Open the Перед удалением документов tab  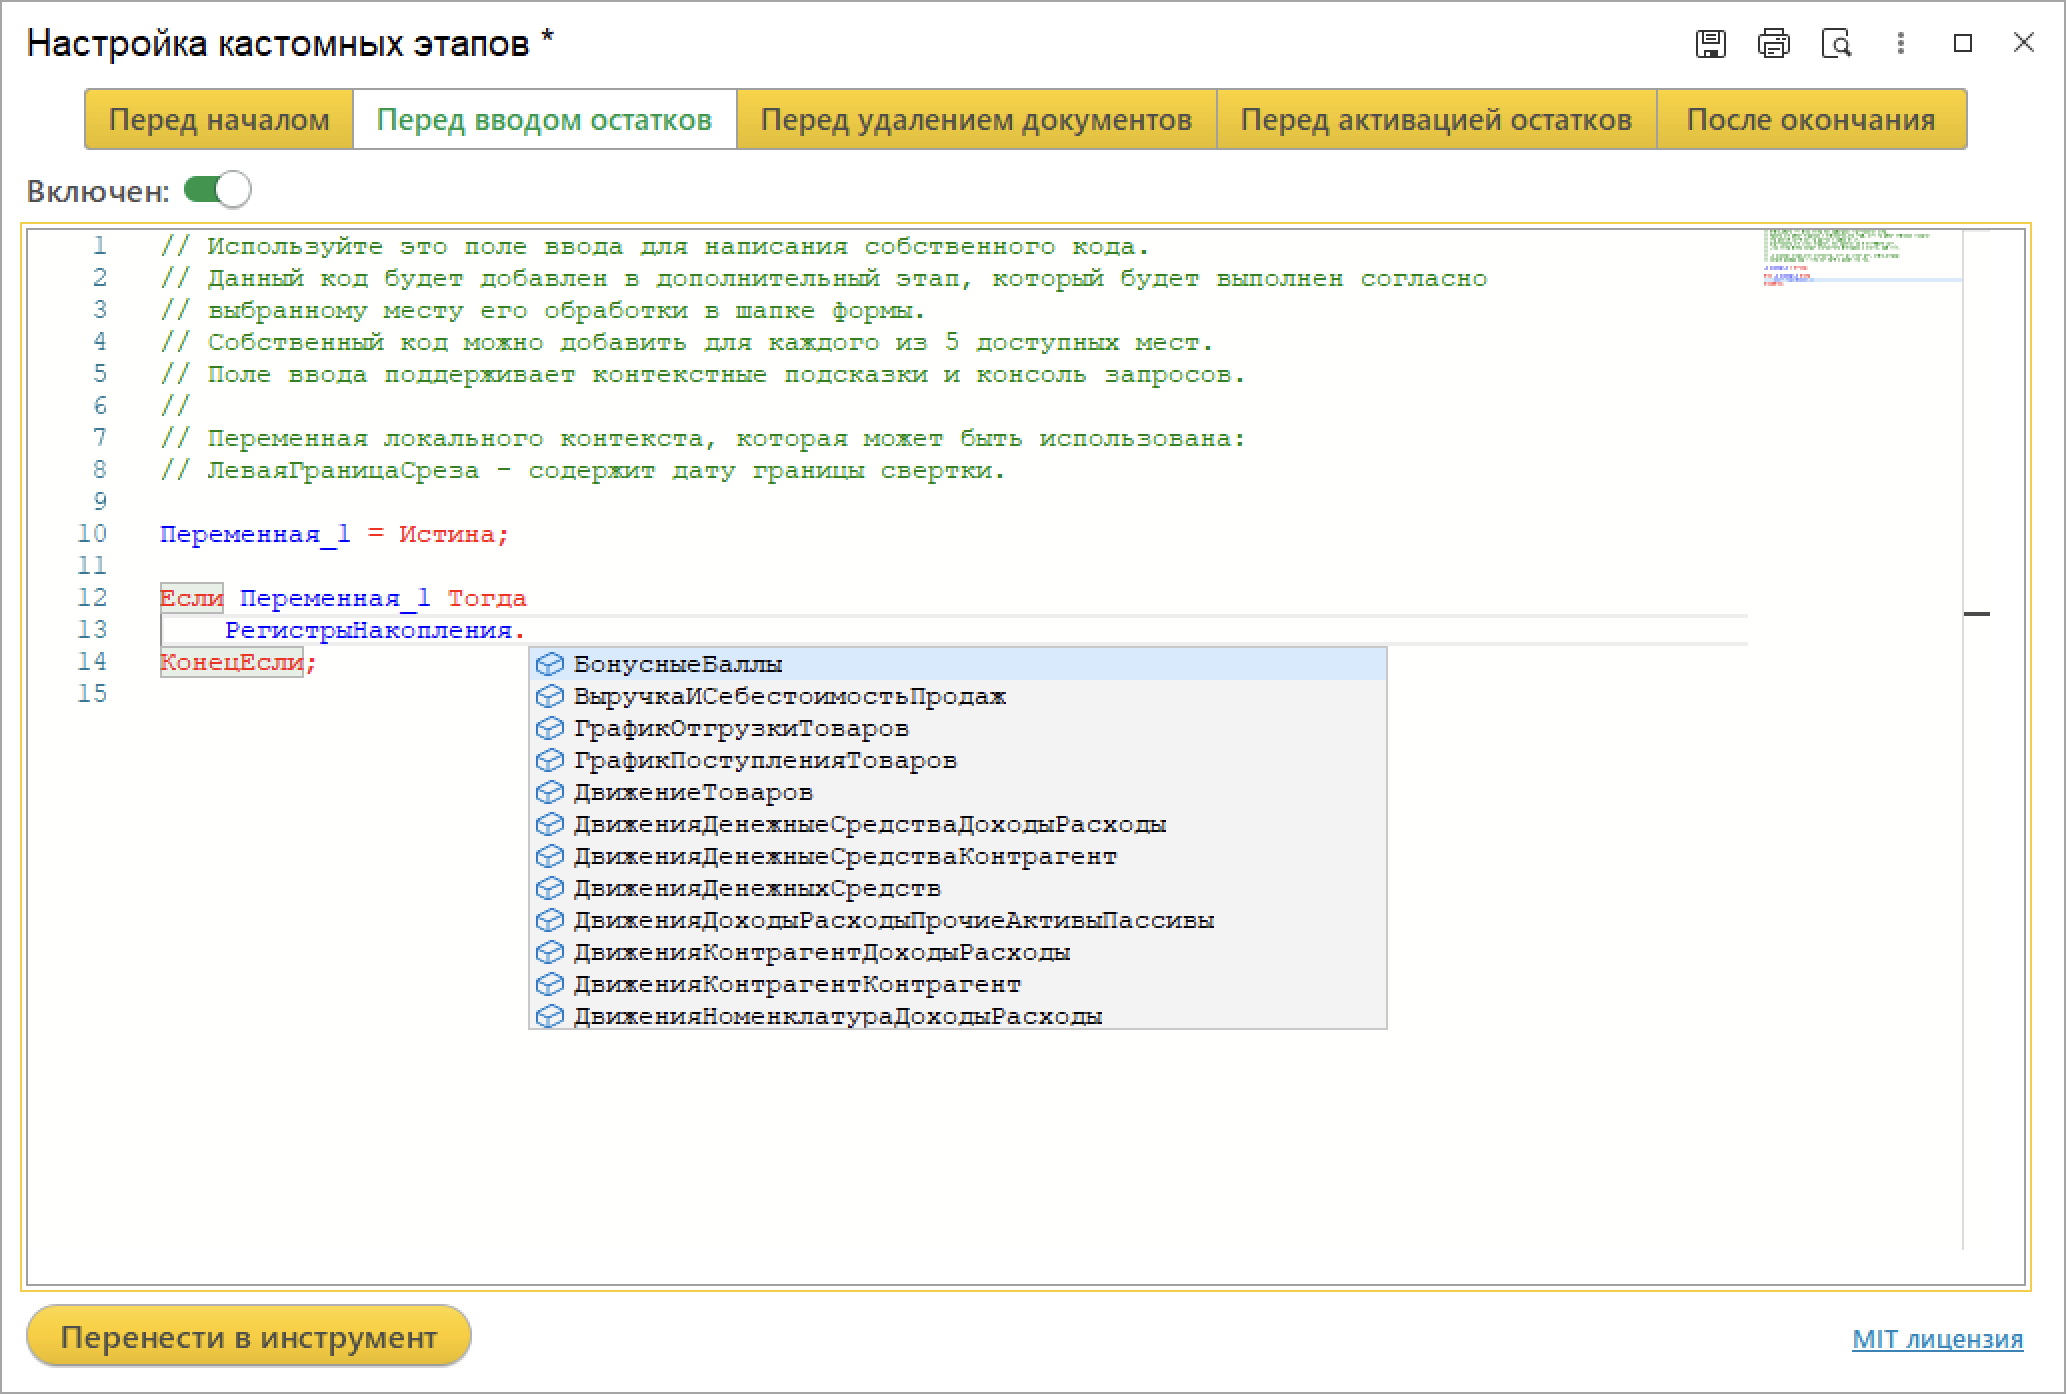[976, 120]
